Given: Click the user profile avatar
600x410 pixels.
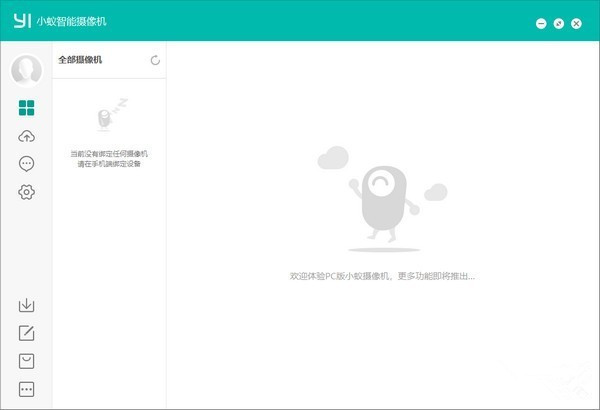Looking at the screenshot, I should [x=26, y=70].
